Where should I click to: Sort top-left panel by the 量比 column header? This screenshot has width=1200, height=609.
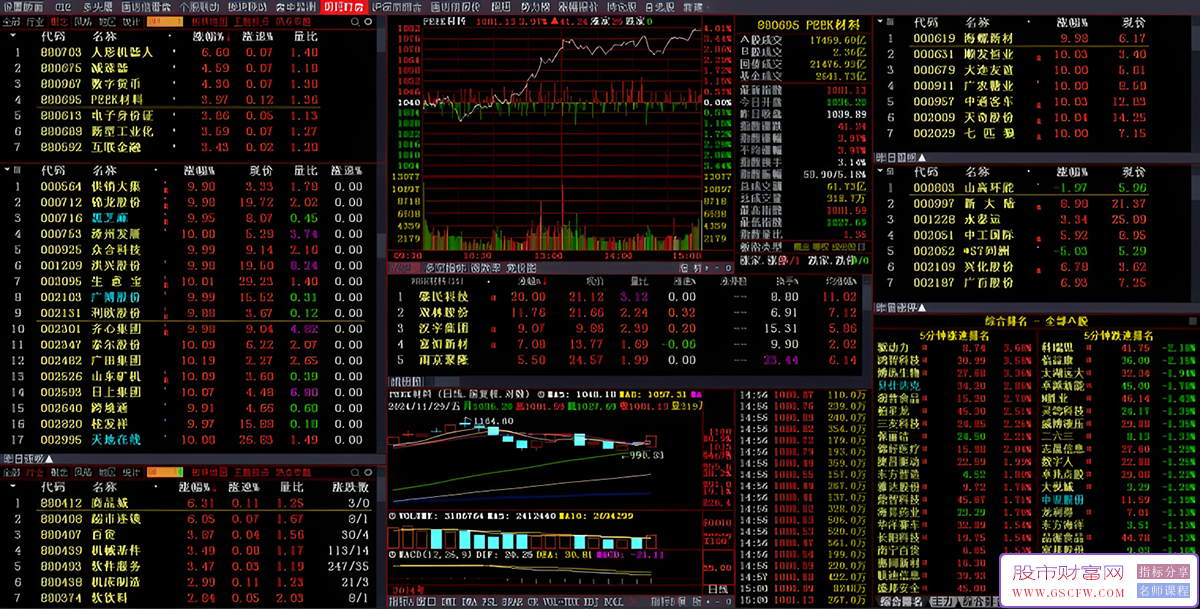[306, 36]
